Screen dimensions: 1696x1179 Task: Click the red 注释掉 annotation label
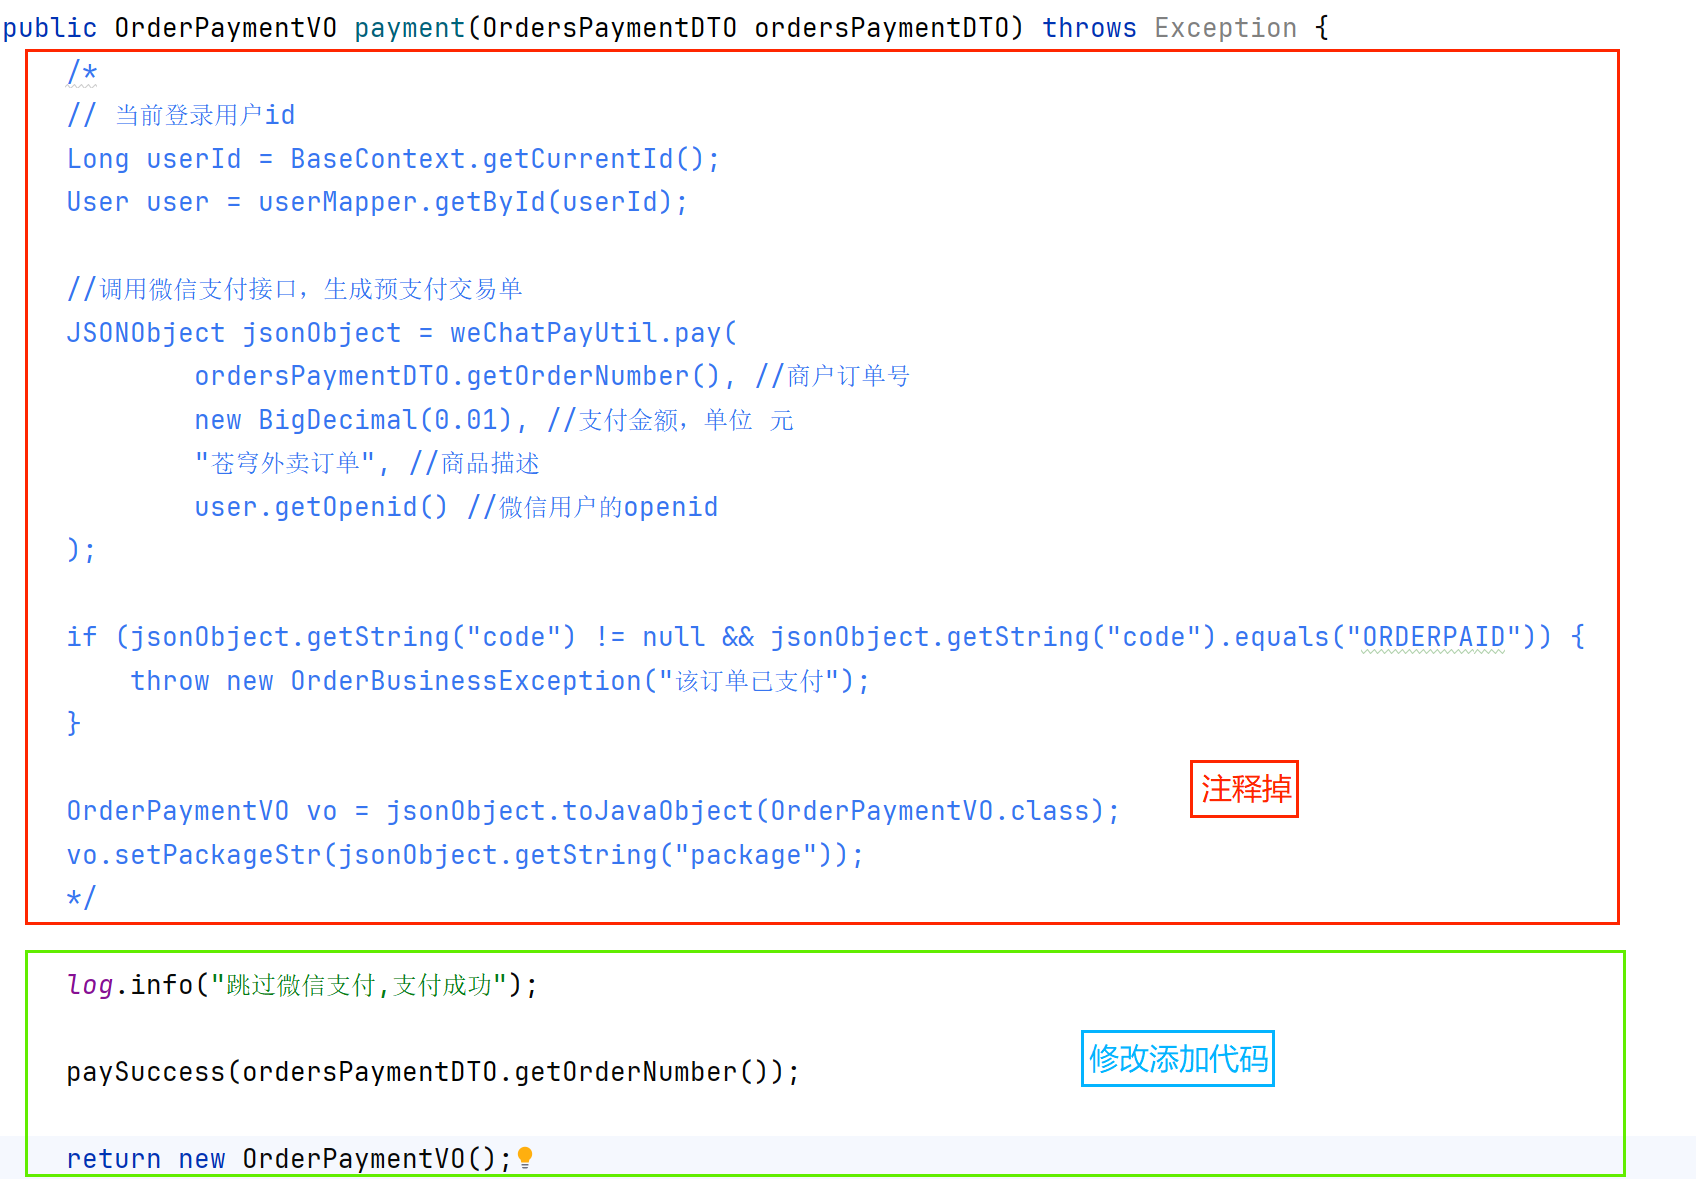(1244, 789)
